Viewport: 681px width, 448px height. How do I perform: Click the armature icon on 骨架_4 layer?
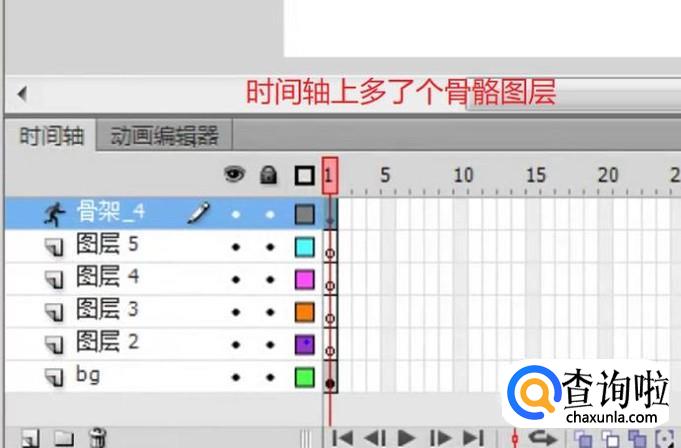point(53,213)
